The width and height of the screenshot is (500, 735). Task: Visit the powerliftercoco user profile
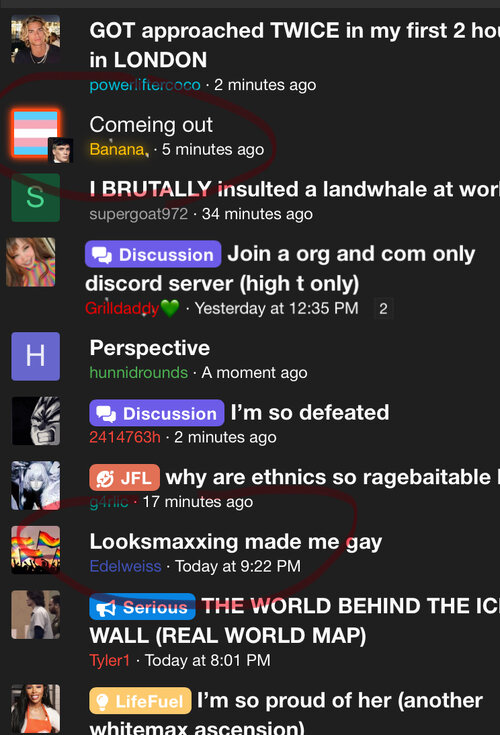(x=145, y=85)
